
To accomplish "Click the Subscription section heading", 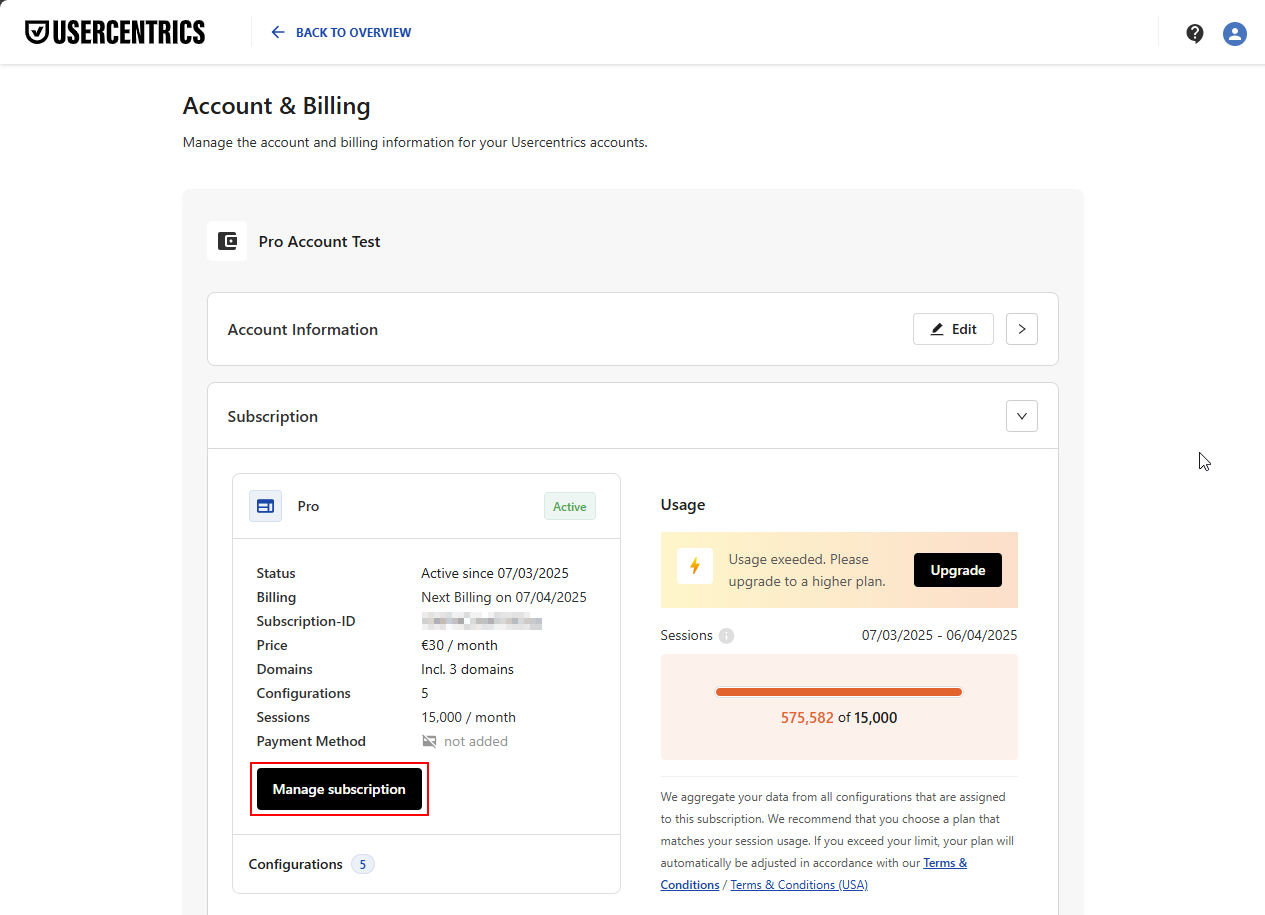I will pos(273,416).
